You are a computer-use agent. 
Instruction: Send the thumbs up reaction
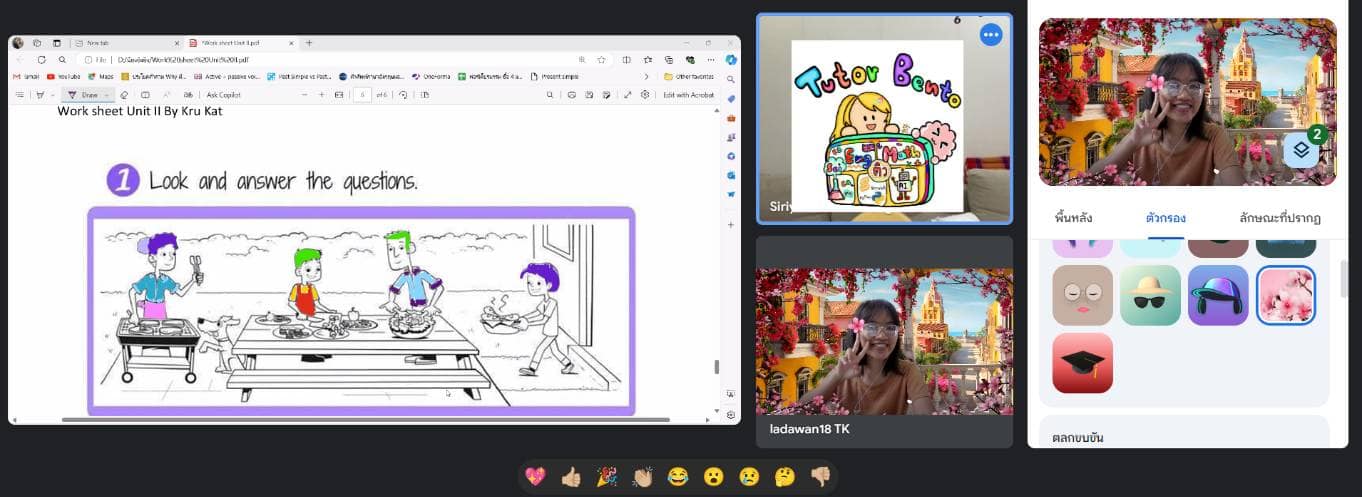click(x=571, y=477)
